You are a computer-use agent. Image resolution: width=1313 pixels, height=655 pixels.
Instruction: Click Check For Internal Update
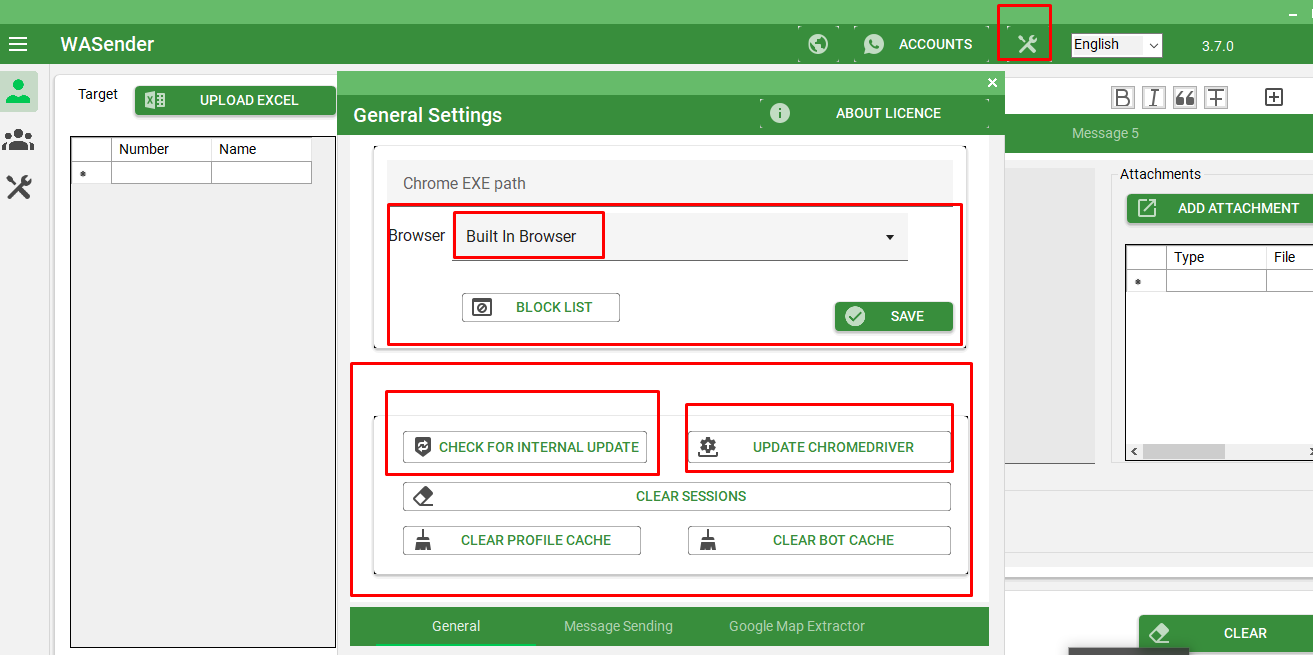pyautogui.click(x=525, y=447)
